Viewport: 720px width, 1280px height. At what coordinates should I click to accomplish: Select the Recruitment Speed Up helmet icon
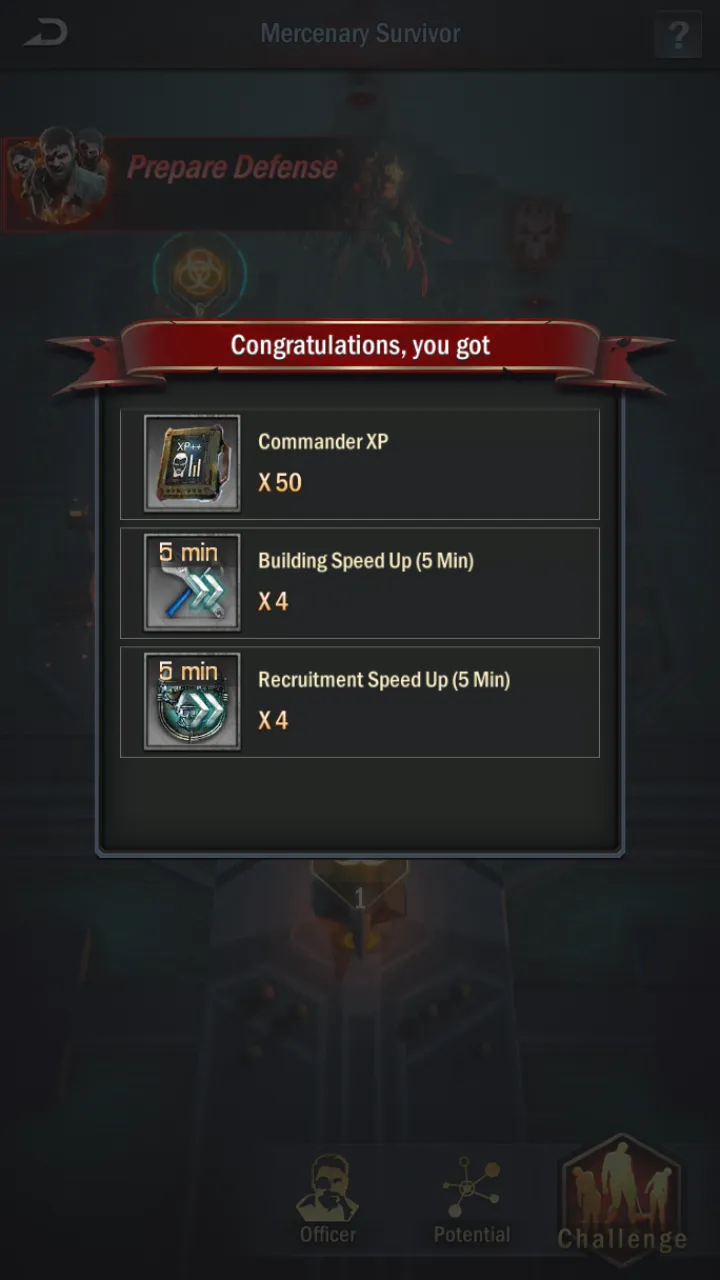192,701
